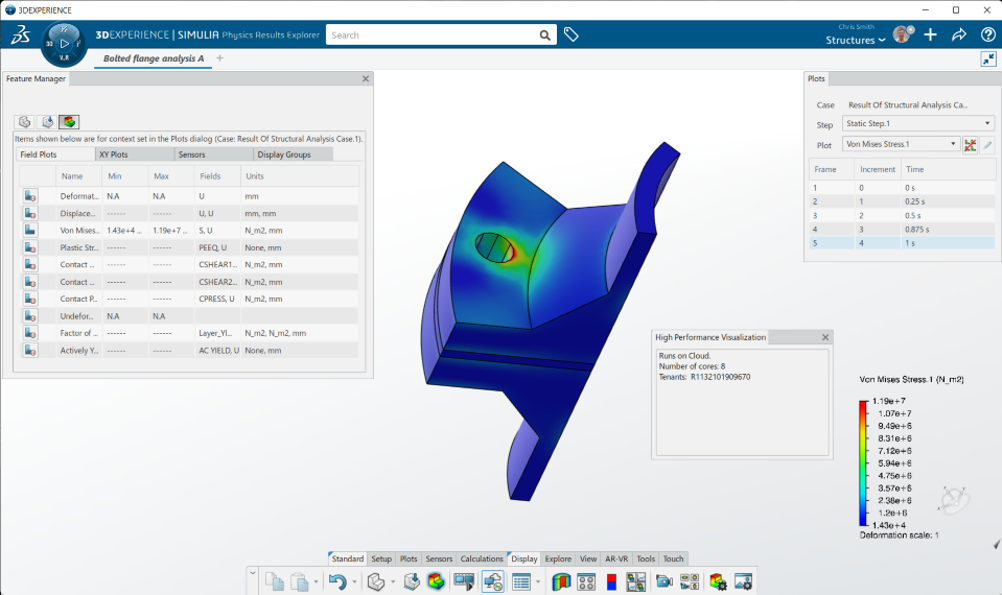Click the Paste icon in bottom toolbar
The width and height of the screenshot is (1002, 595).
(300, 582)
